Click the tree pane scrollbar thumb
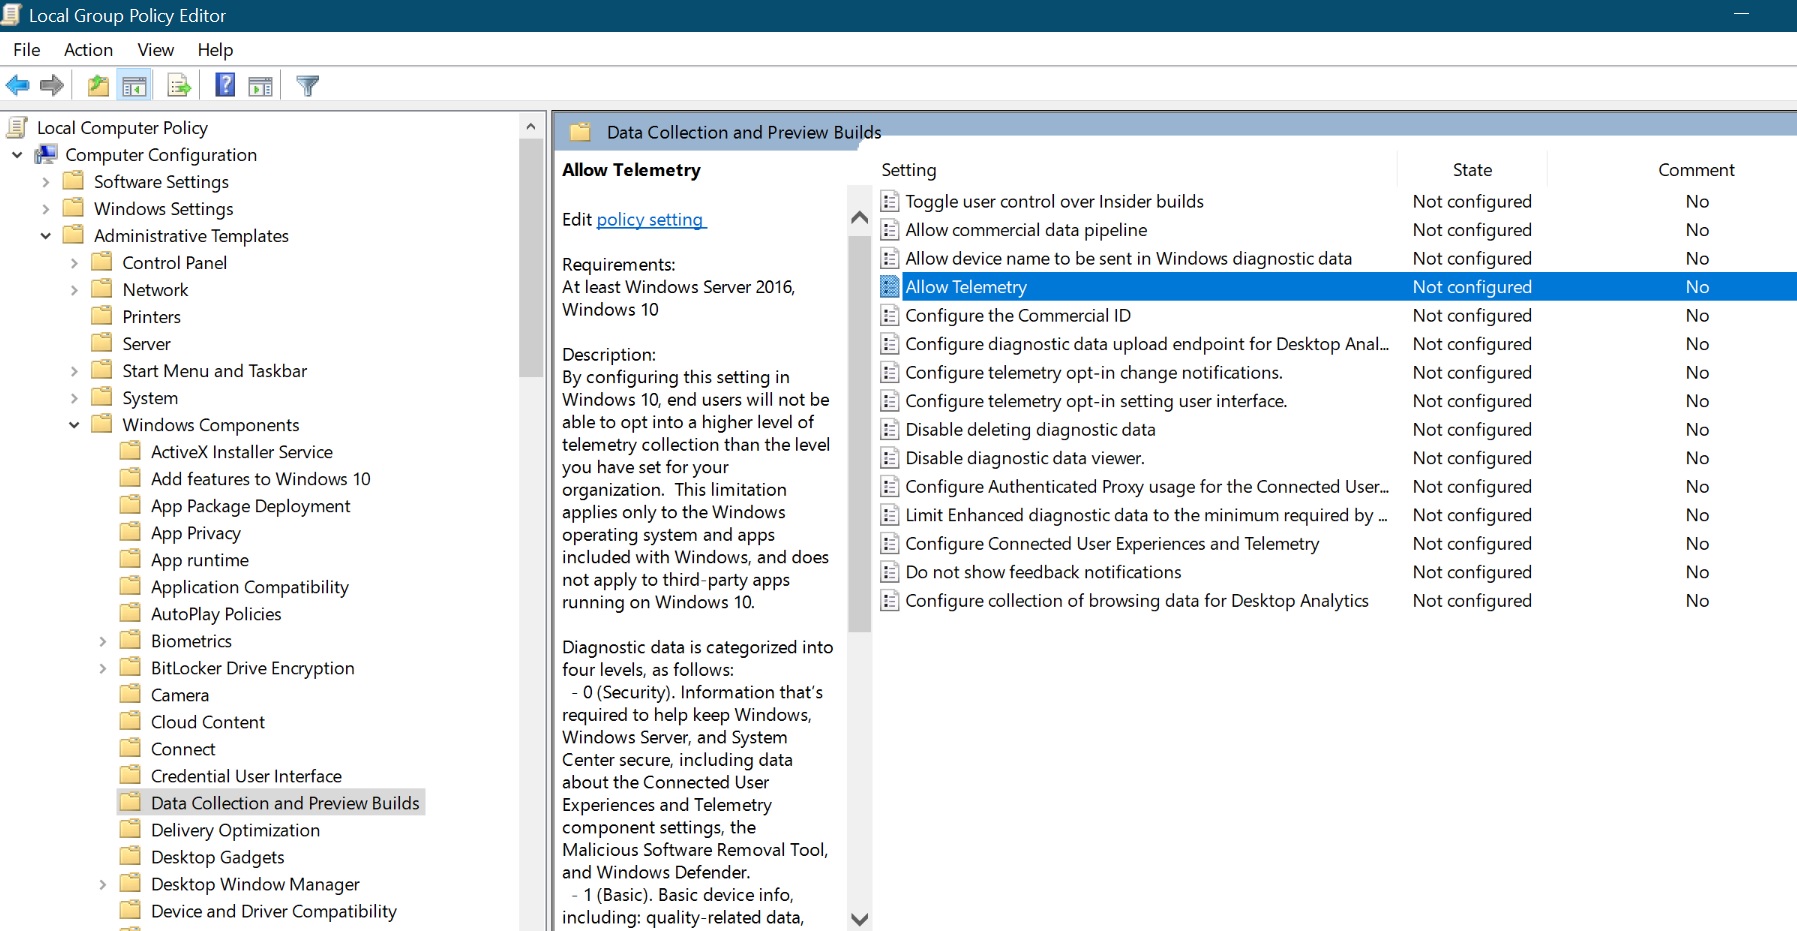Image resolution: width=1797 pixels, height=931 pixels. (x=531, y=258)
